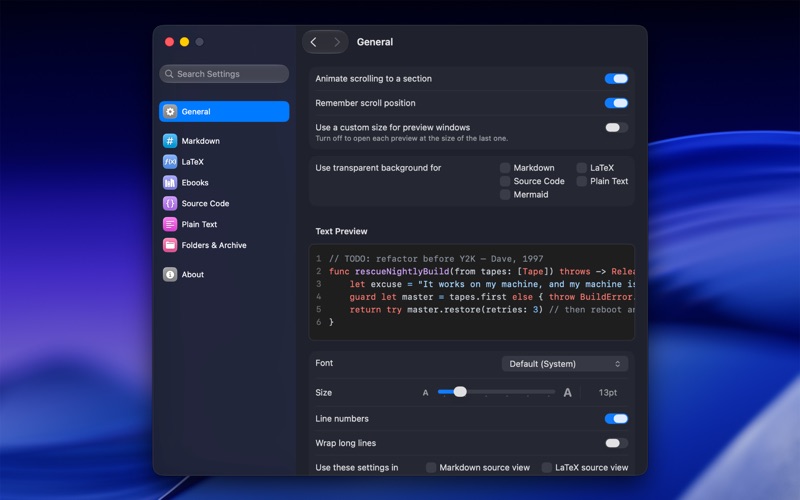Click the yellow minimize window button
800x500 pixels.
[x=184, y=42]
